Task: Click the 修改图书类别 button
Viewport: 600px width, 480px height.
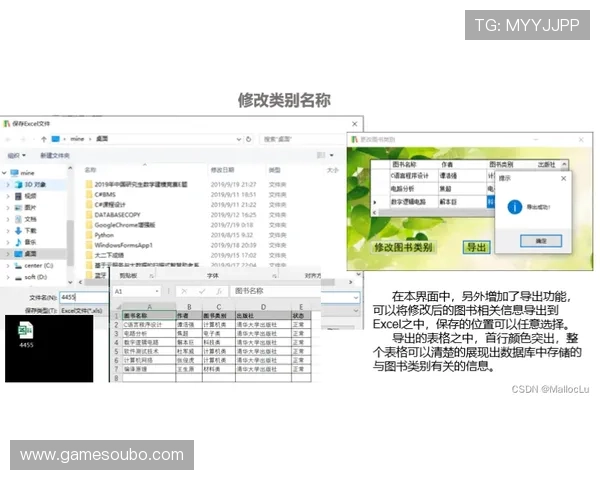Action: pyautogui.click(x=403, y=247)
